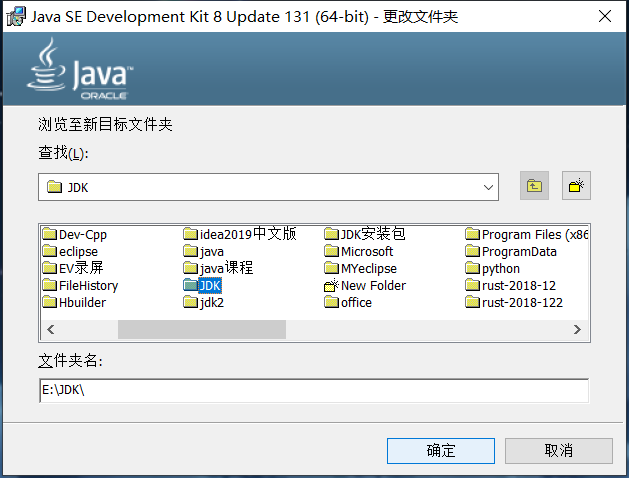Image resolution: width=629 pixels, height=478 pixels.
Task: Select the Dev-Cpp folder
Action: pyautogui.click(x=75, y=235)
